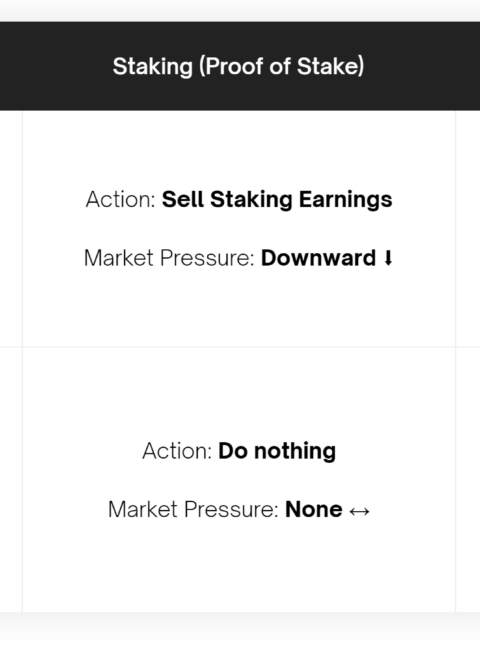This screenshot has width=480, height=645.
Task: Click Market Pressure label before None
Action: tap(193, 510)
